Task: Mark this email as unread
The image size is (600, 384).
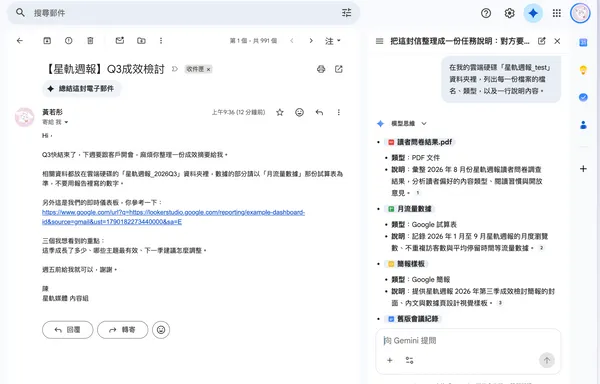Action: tap(120, 41)
